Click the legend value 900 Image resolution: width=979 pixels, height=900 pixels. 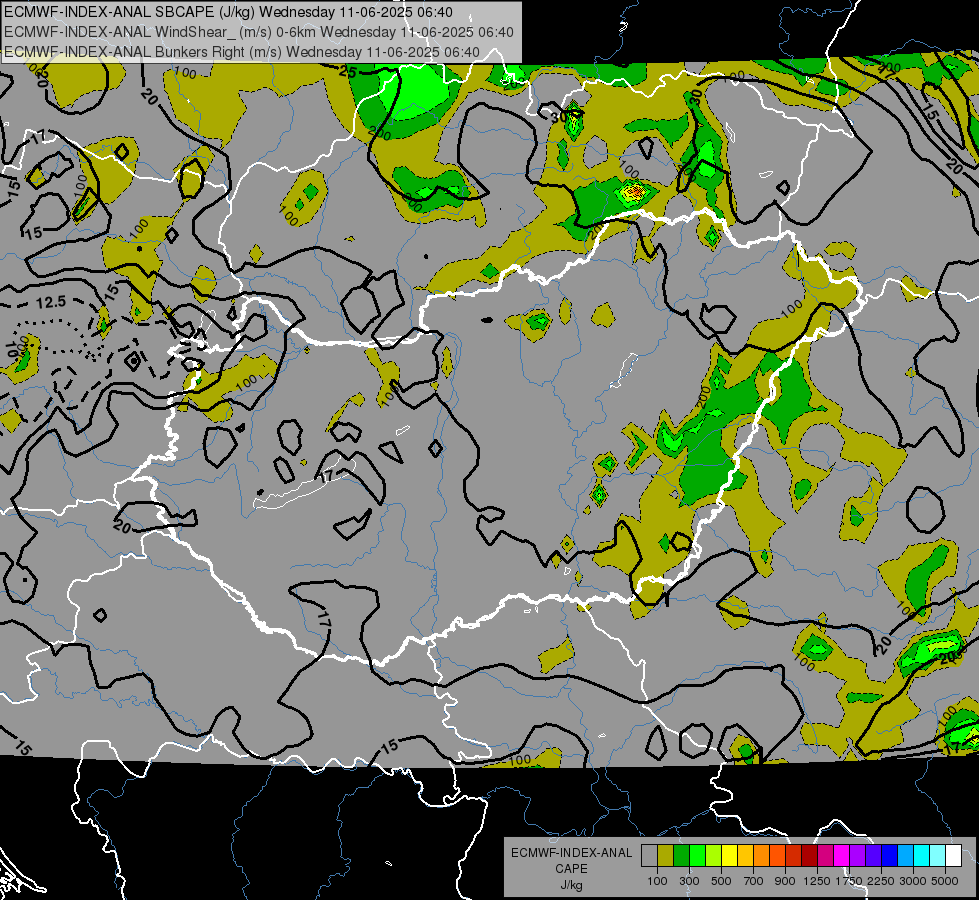(785, 881)
